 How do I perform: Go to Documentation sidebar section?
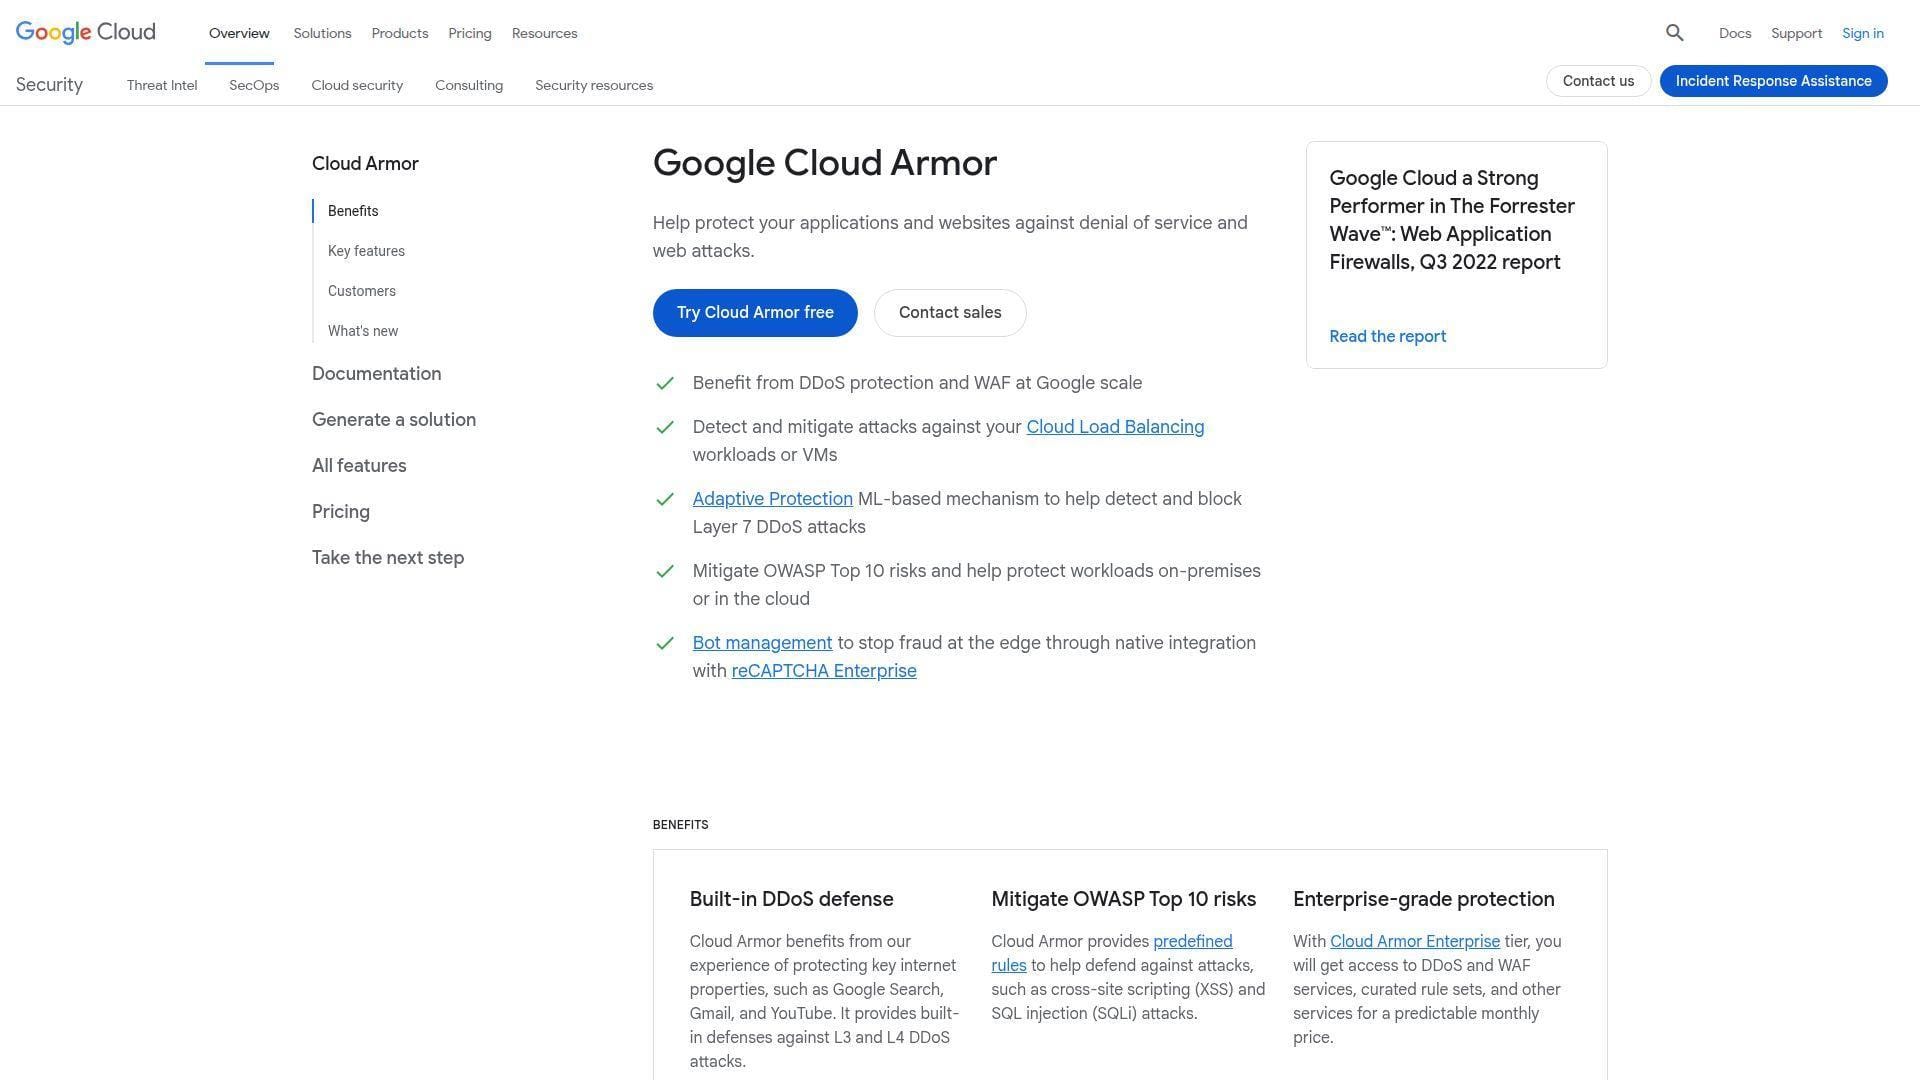pos(376,373)
